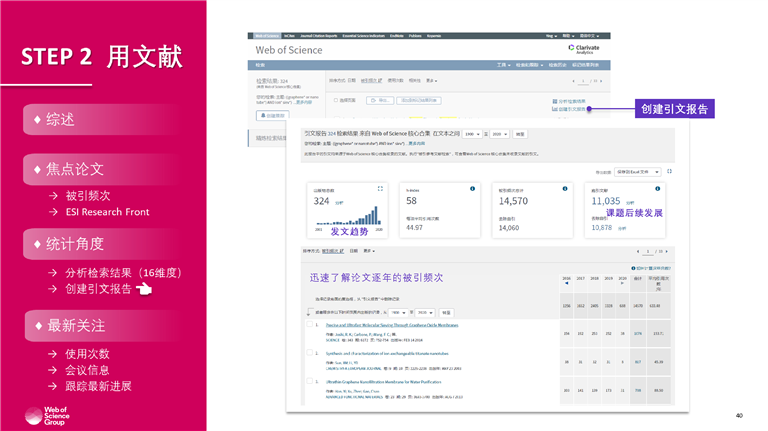Viewport: 768px width, 431px height.
Task: Click the add to marked list button
Action: pos(419,100)
